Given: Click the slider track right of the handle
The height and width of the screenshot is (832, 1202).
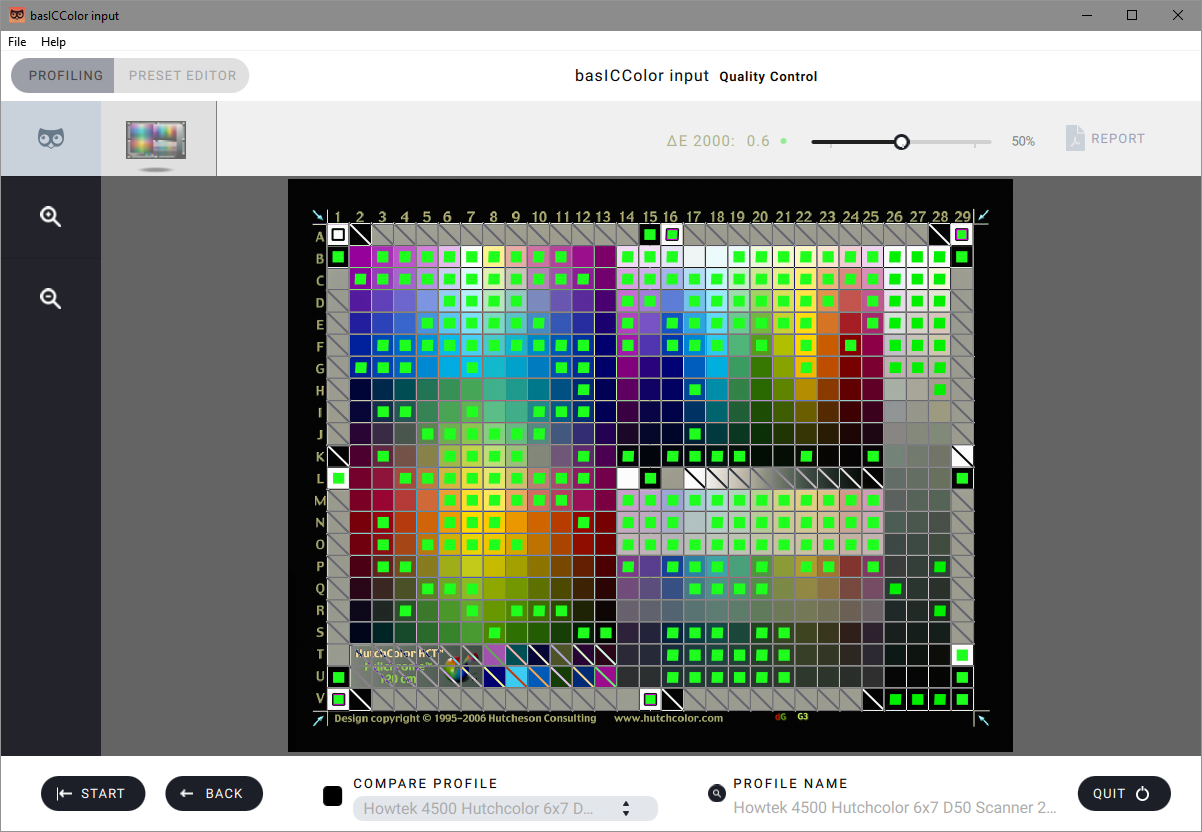Looking at the screenshot, I should coord(950,142).
